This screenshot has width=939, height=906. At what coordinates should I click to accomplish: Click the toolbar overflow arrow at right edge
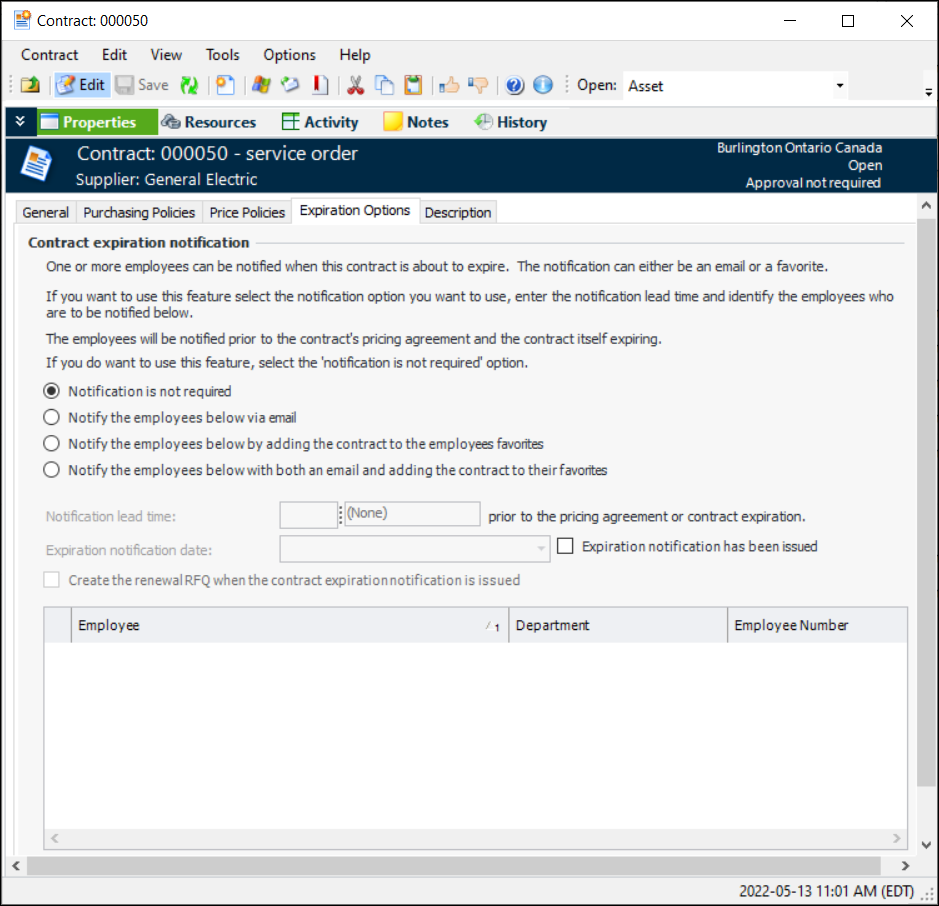928,92
